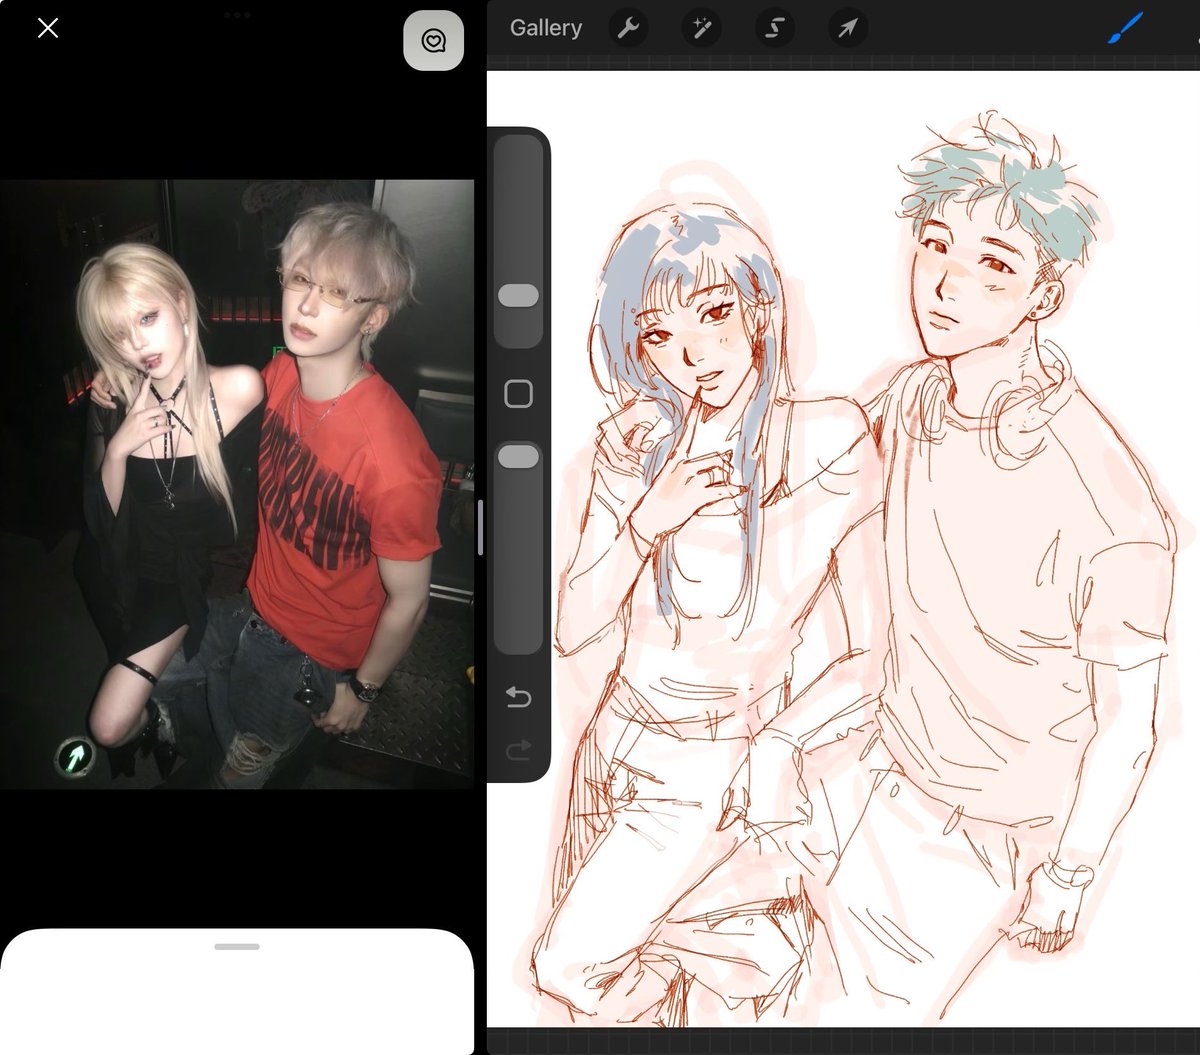Click the brush opacity slider handle
1200x1055 pixels.
[x=518, y=456]
